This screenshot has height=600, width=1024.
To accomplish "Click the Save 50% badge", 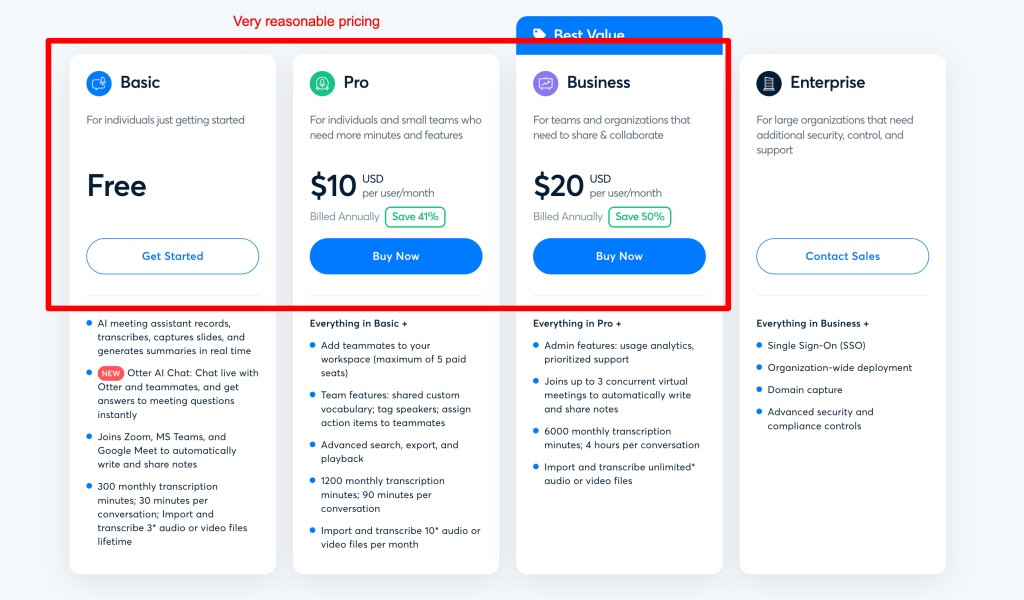I will (x=639, y=217).
